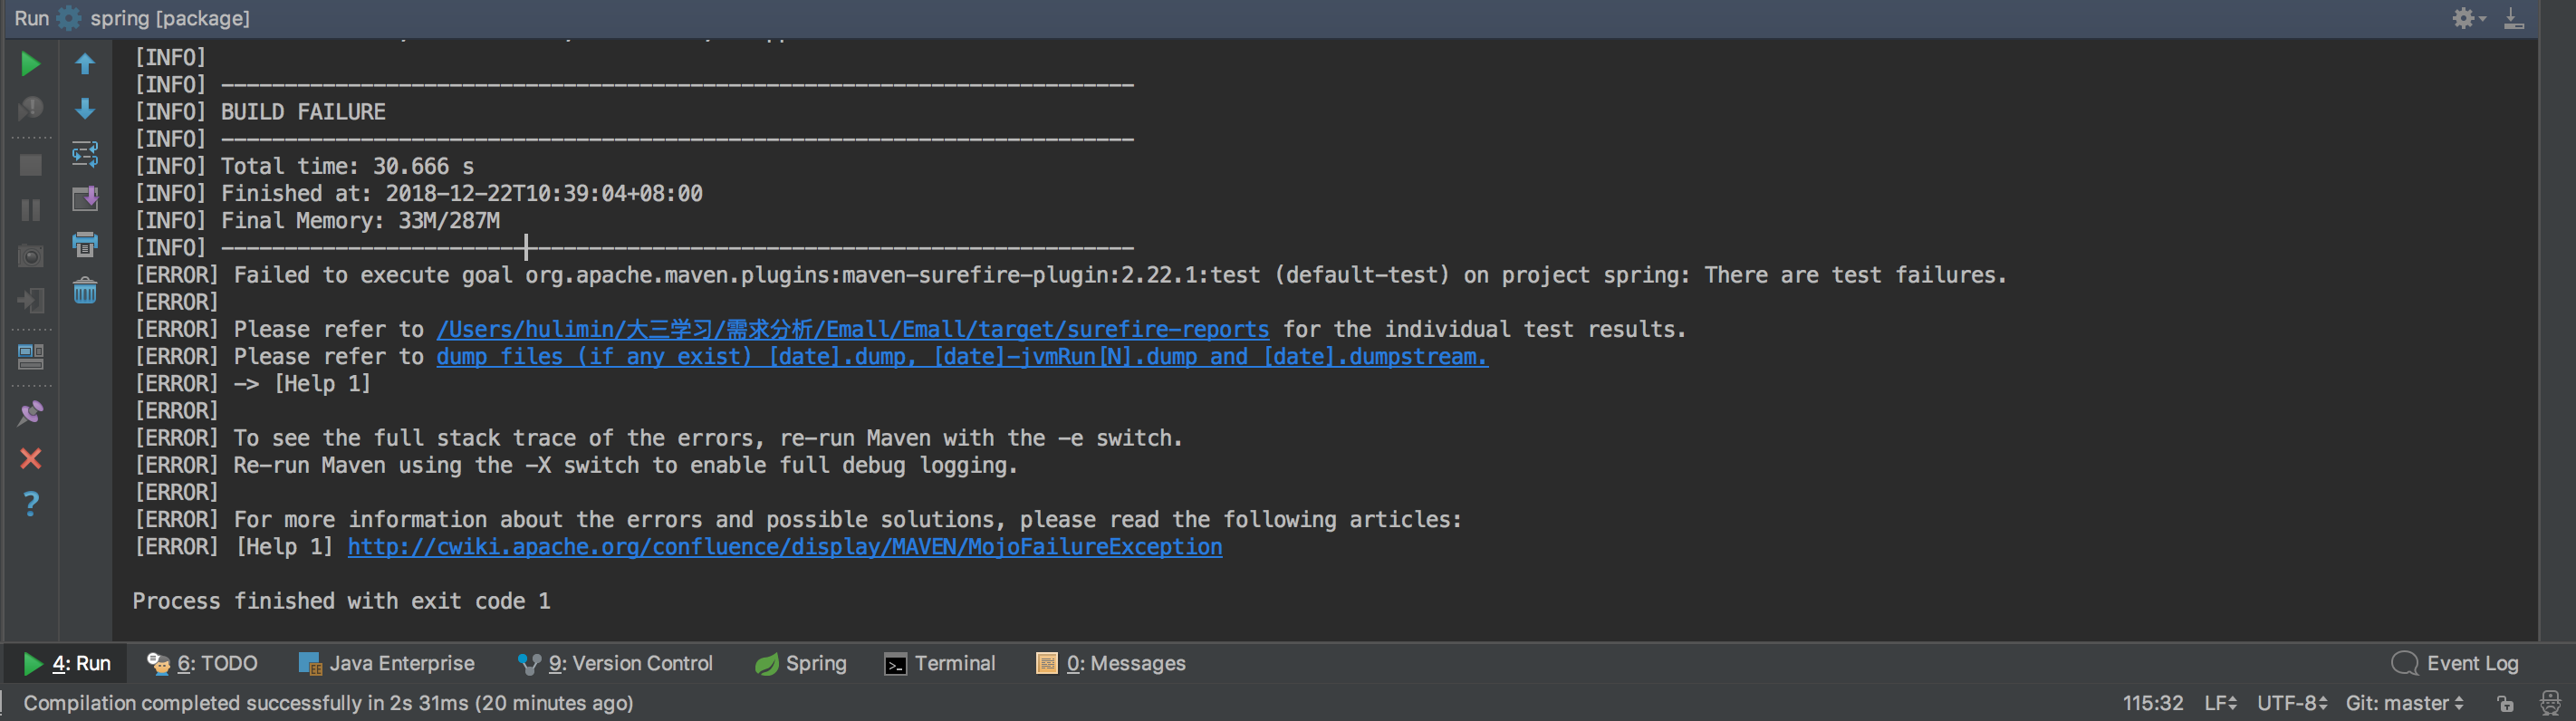Click the gray stop process icon
This screenshot has width=2576, height=721.
[x=30, y=165]
